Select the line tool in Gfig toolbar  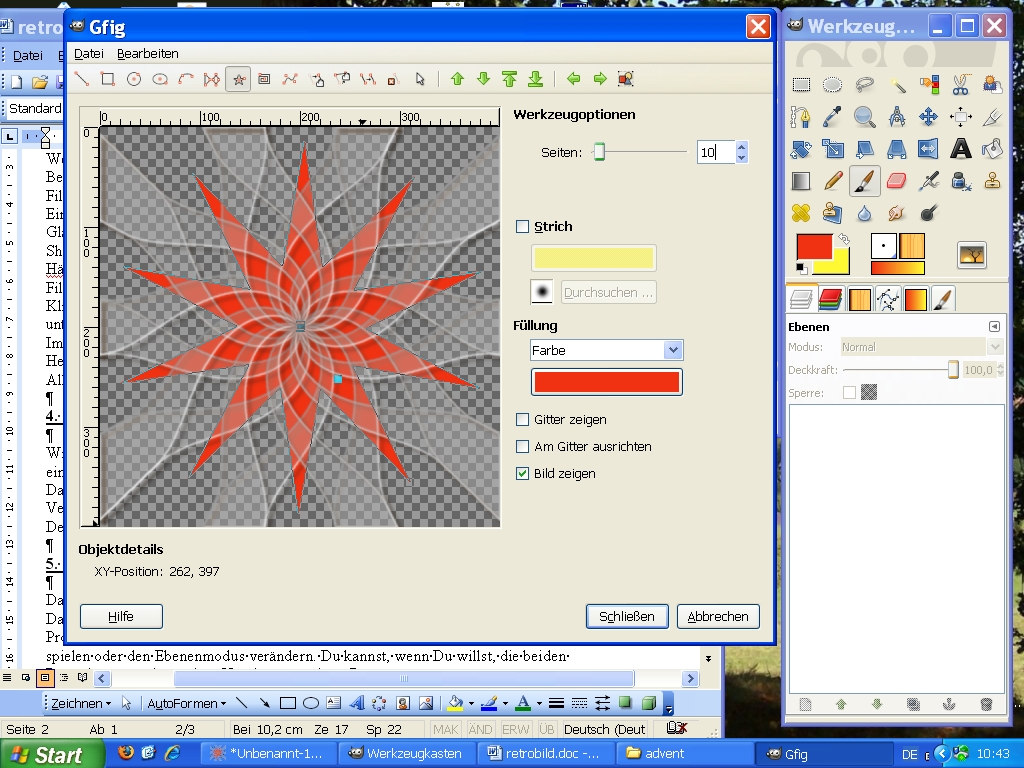(82, 80)
